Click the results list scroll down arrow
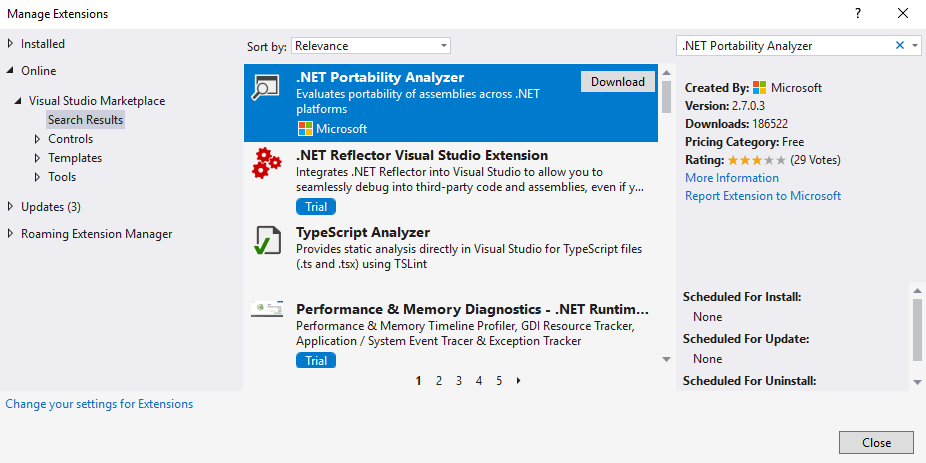926x463 pixels. tap(667, 359)
